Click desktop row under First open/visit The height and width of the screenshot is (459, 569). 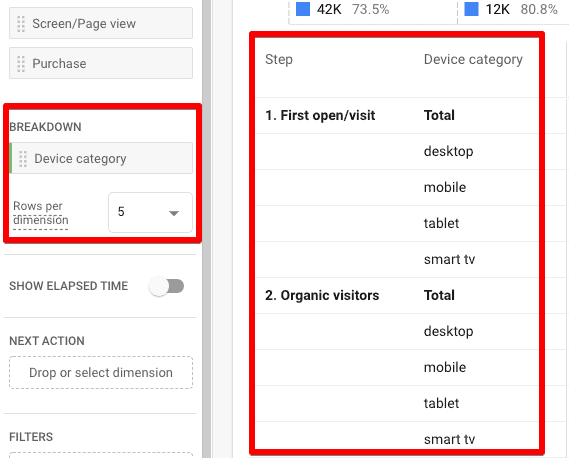pos(397,152)
